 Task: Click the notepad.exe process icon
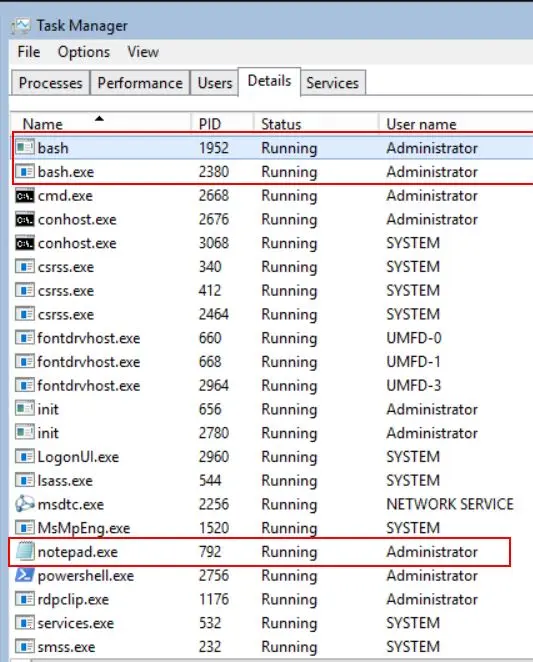pyautogui.click(x=25, y=551)
